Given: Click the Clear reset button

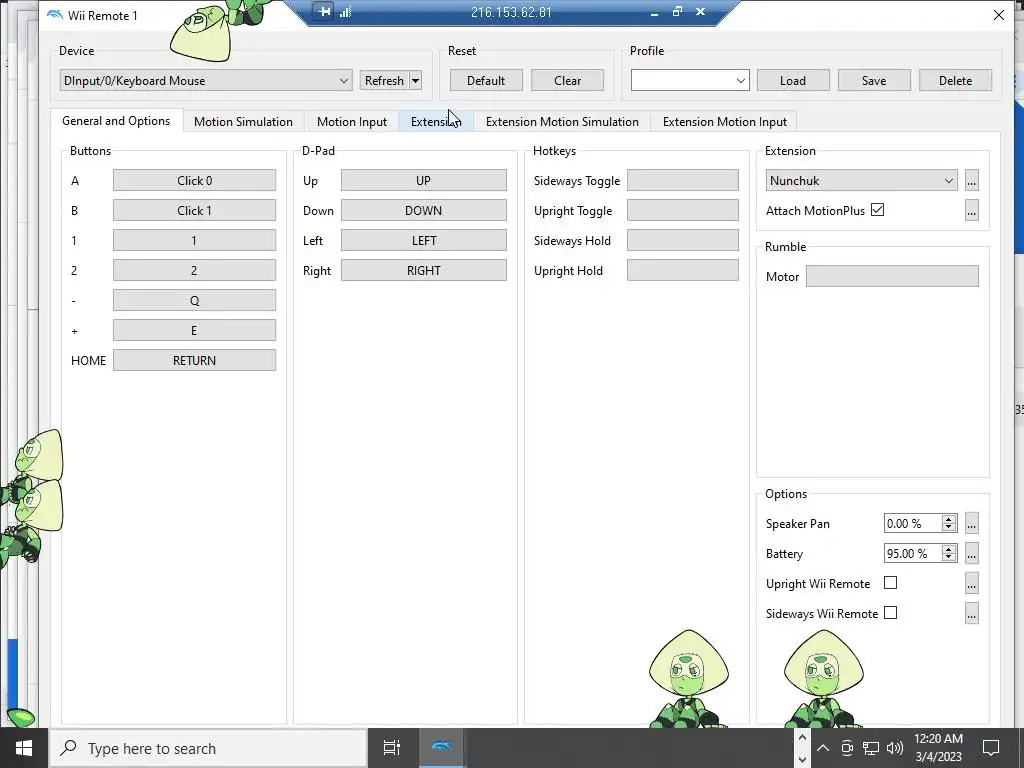Looking at the screenshot, I should pos(568,81).
